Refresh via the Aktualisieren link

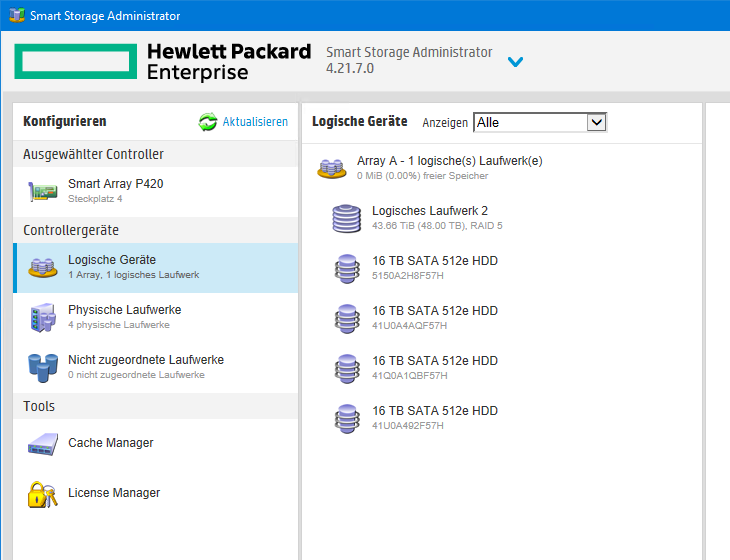point(255,122)
